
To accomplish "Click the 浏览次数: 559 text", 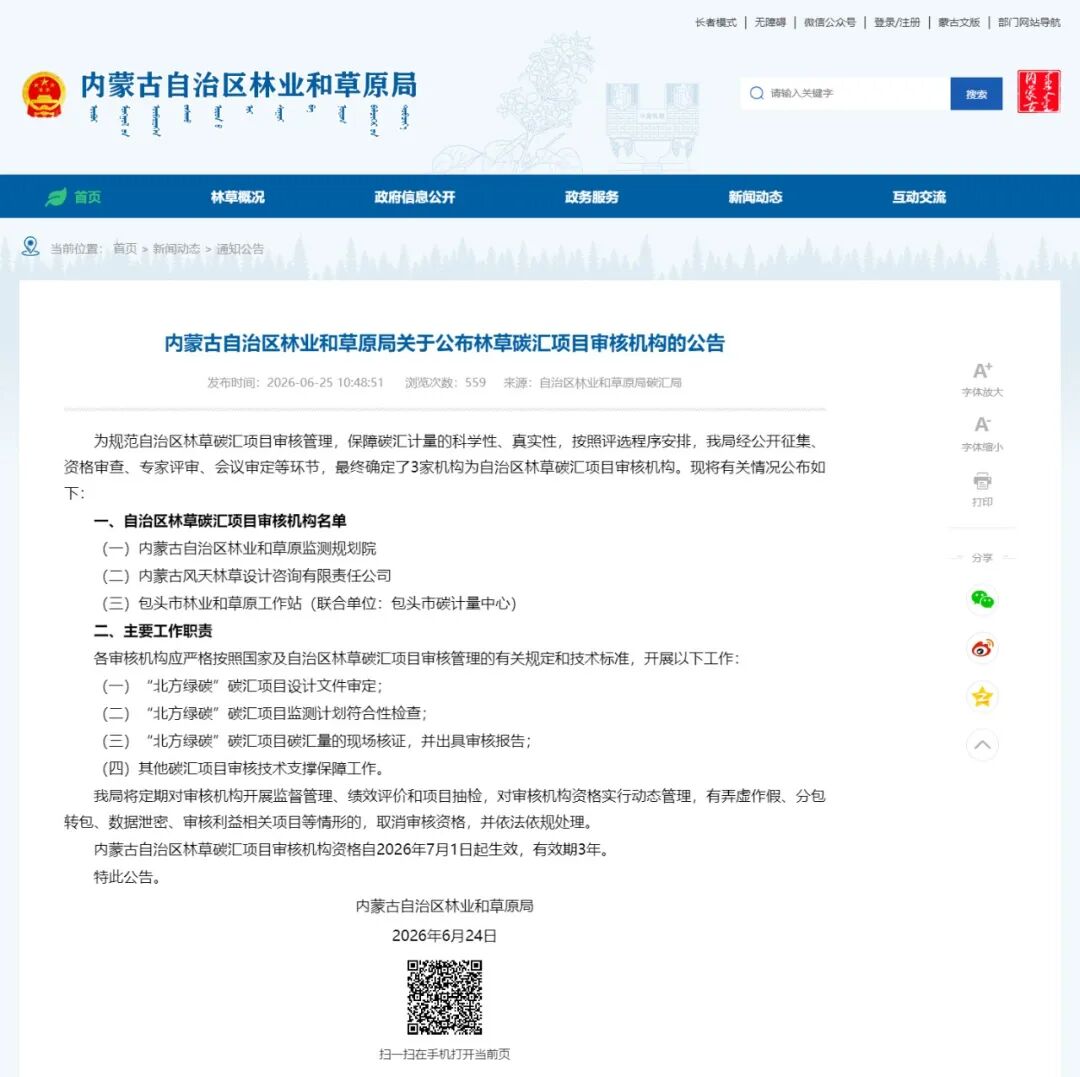I will pyautogui.click(x=445, y=383).
